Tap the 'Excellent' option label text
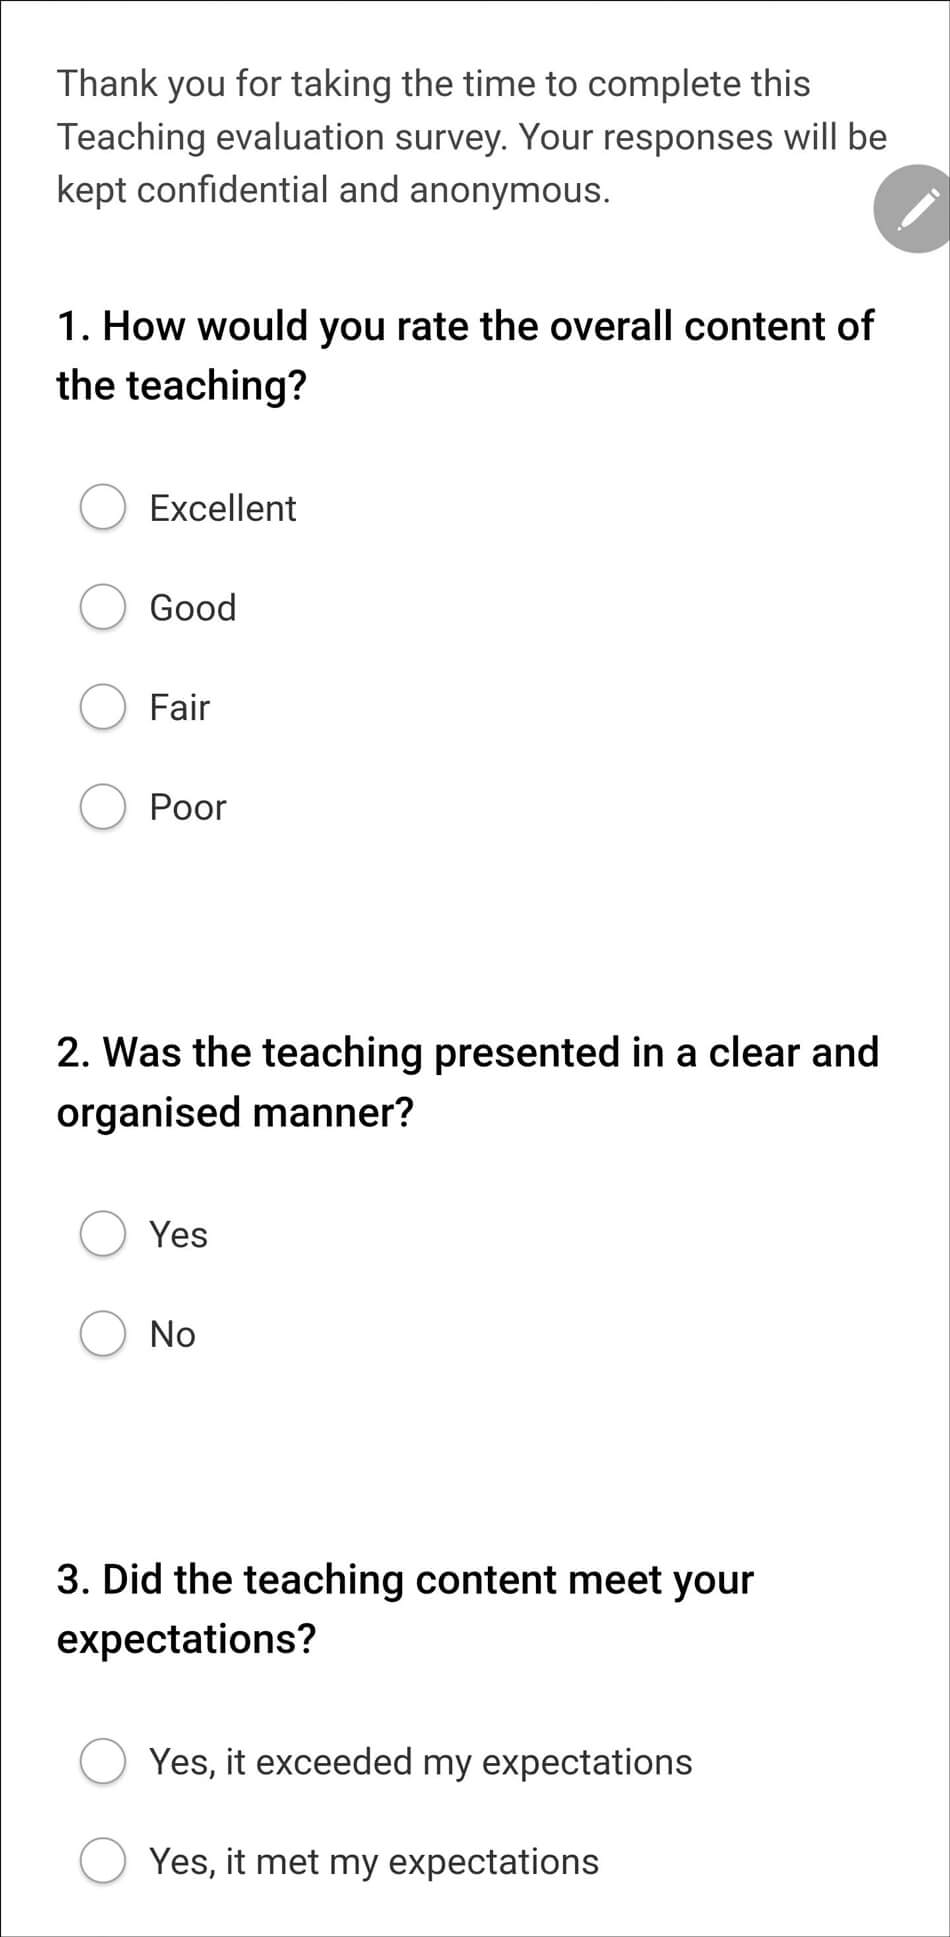The height and width of the screenshot is (1937, 950). pyautogui.click(x=223, y=508)
